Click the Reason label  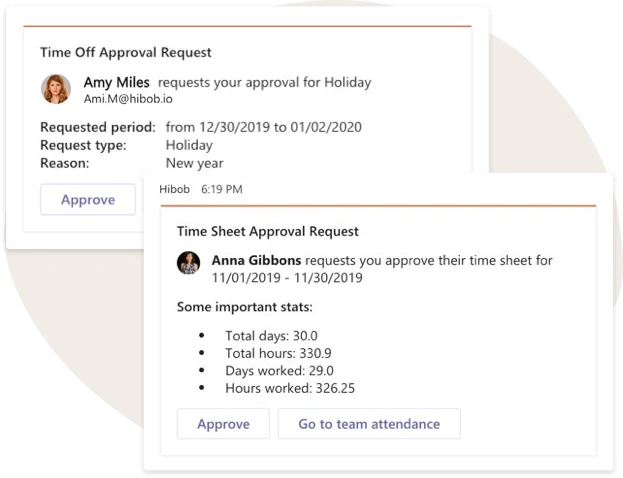[x=65, y=163]
